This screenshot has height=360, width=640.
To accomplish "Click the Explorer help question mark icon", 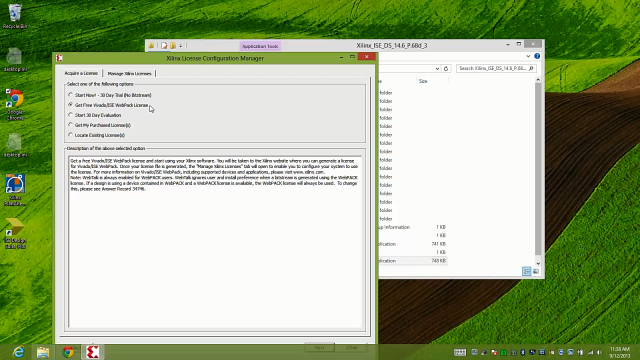I will click(x=537, y=56).
